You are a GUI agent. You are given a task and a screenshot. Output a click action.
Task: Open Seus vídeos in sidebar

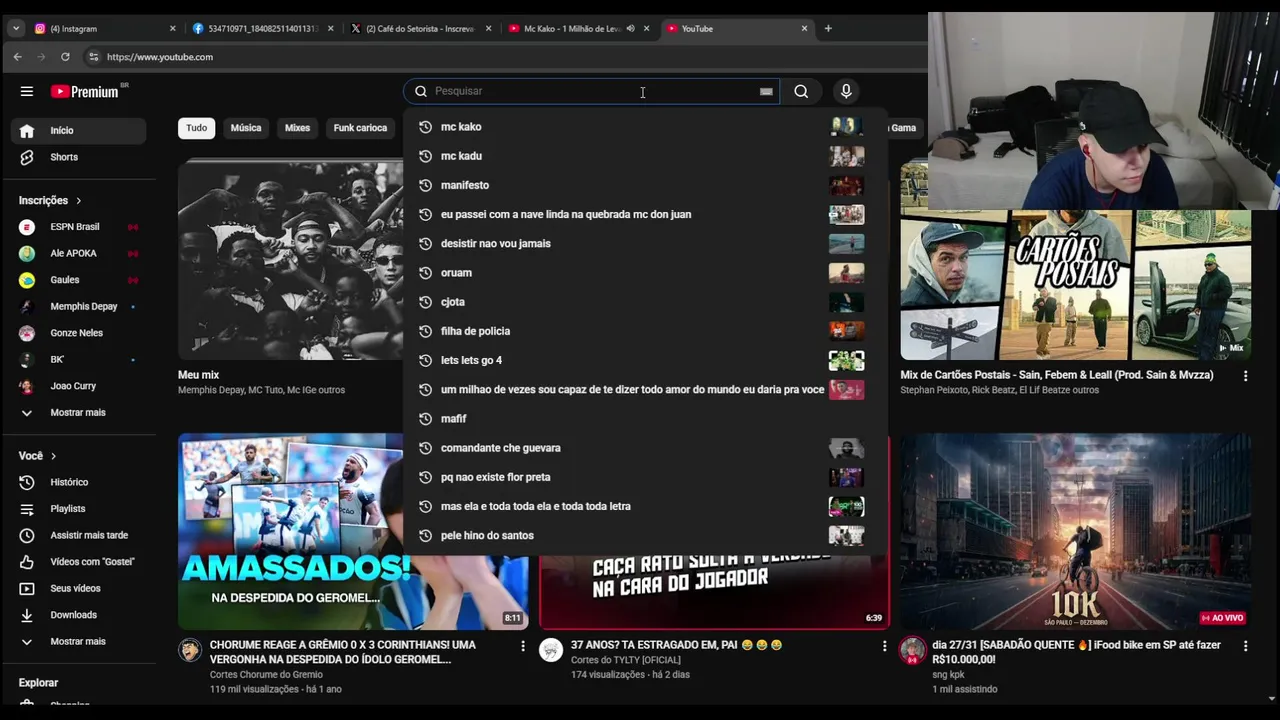(78, 588)
